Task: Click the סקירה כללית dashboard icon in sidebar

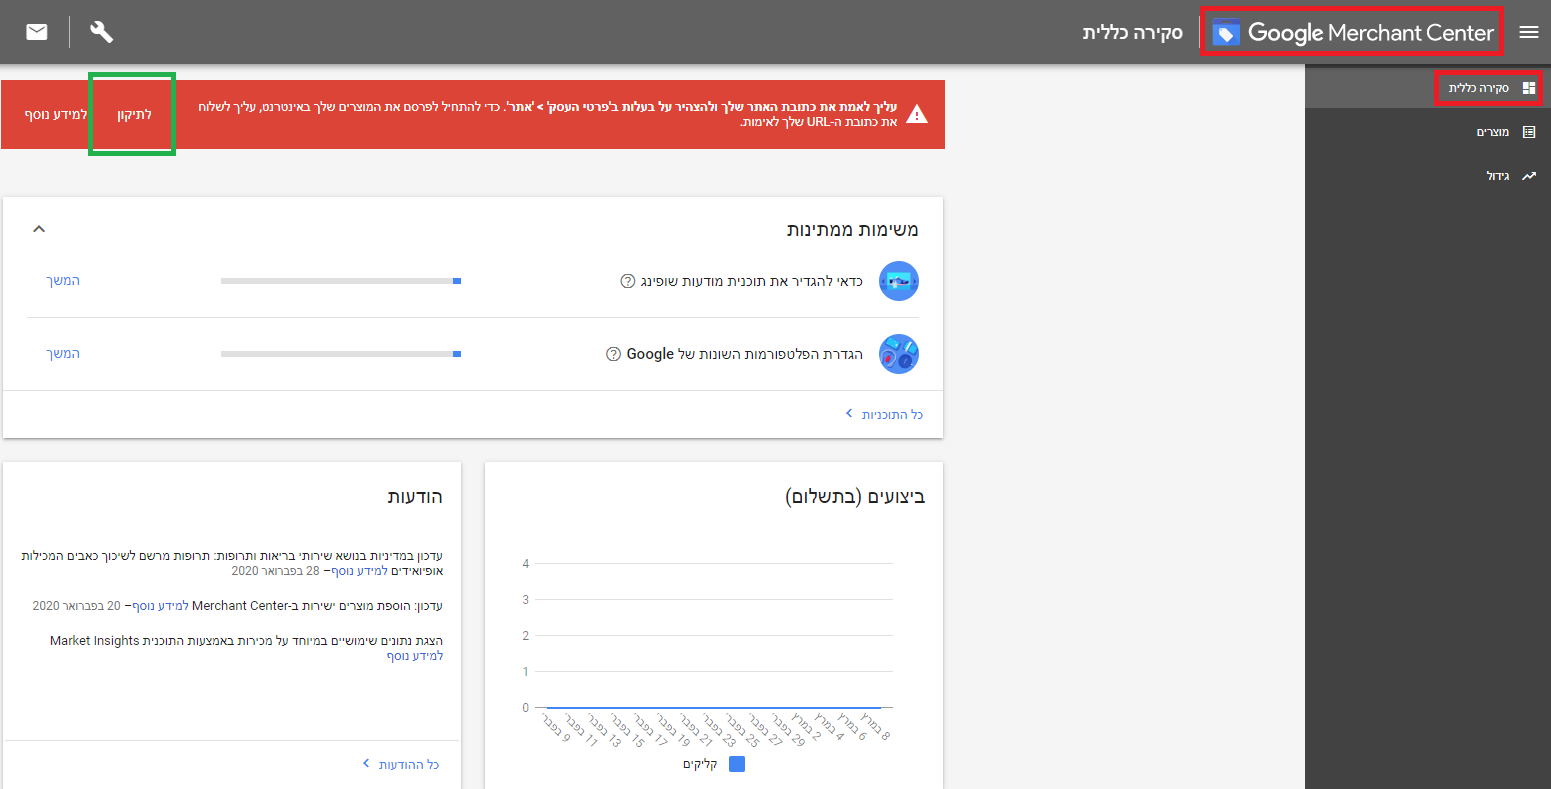Action: click(1528, 88)
